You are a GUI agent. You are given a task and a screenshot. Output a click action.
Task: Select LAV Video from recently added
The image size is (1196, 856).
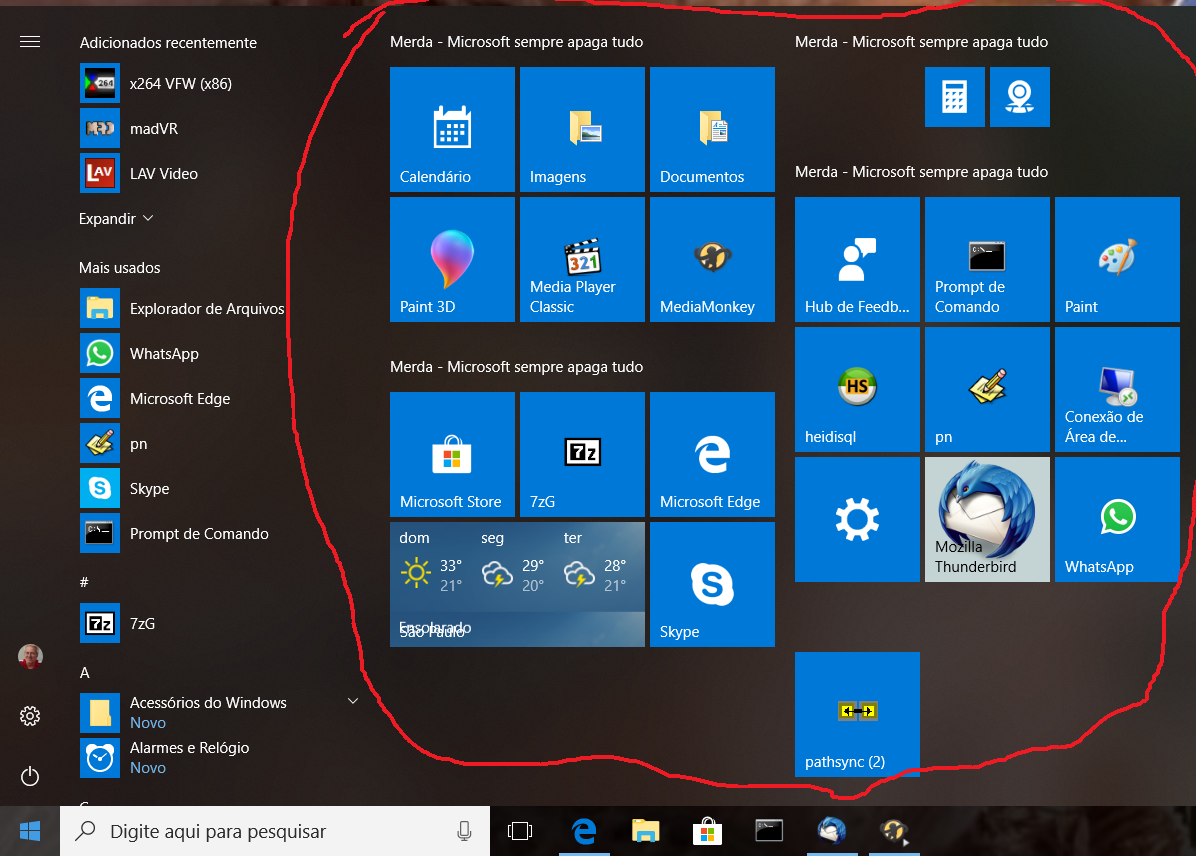coord(164,174)
